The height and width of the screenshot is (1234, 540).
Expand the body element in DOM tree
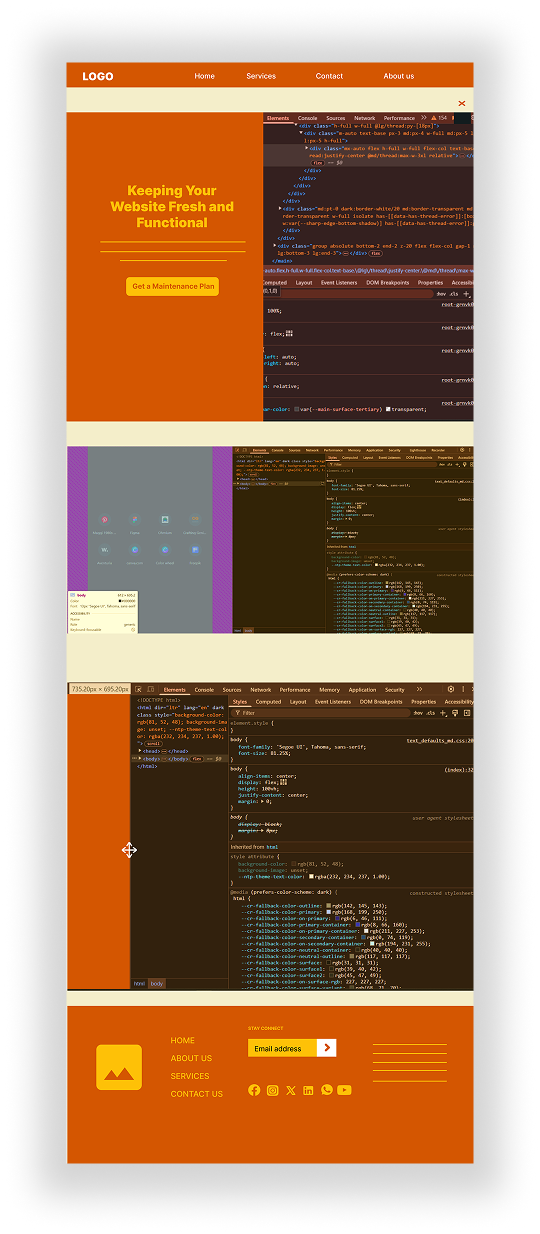(x=141, y=758)
